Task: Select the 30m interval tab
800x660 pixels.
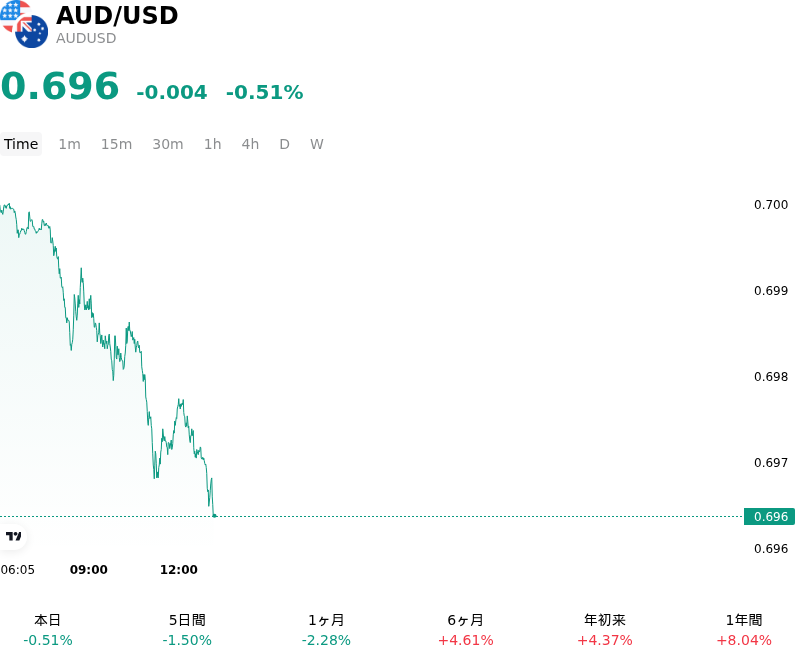Action: 168,144
